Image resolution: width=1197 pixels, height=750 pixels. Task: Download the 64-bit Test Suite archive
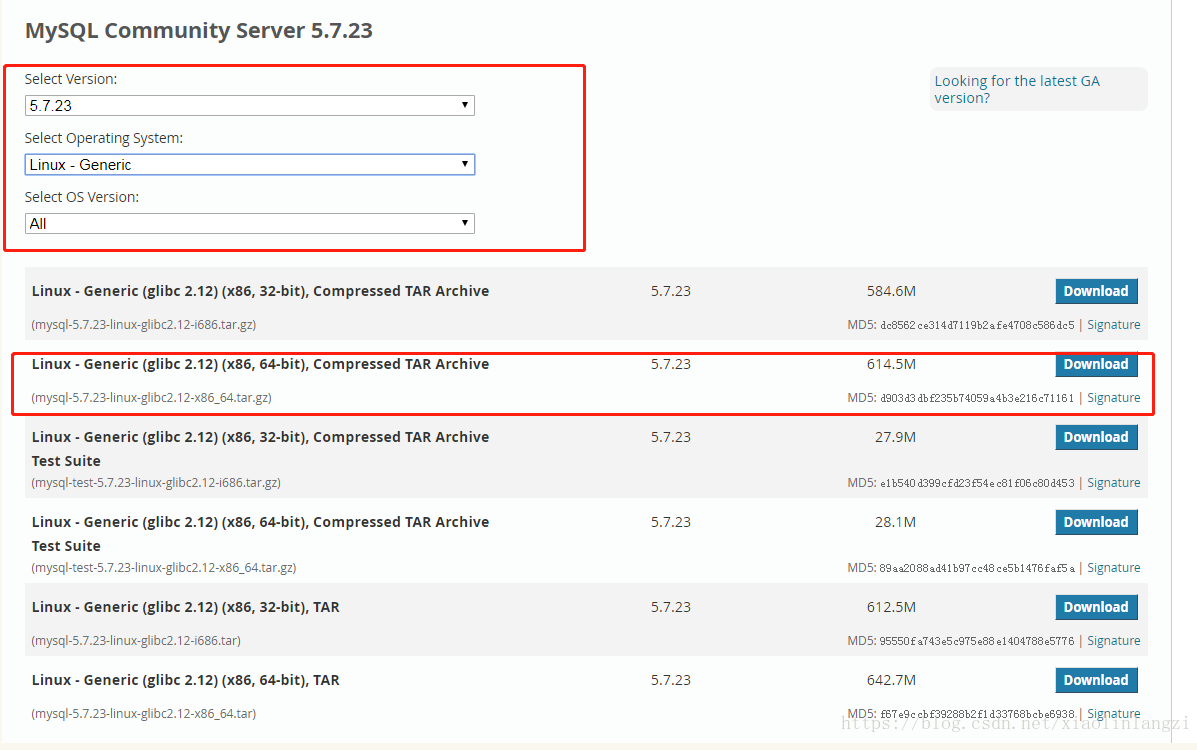coord(1096,521)
